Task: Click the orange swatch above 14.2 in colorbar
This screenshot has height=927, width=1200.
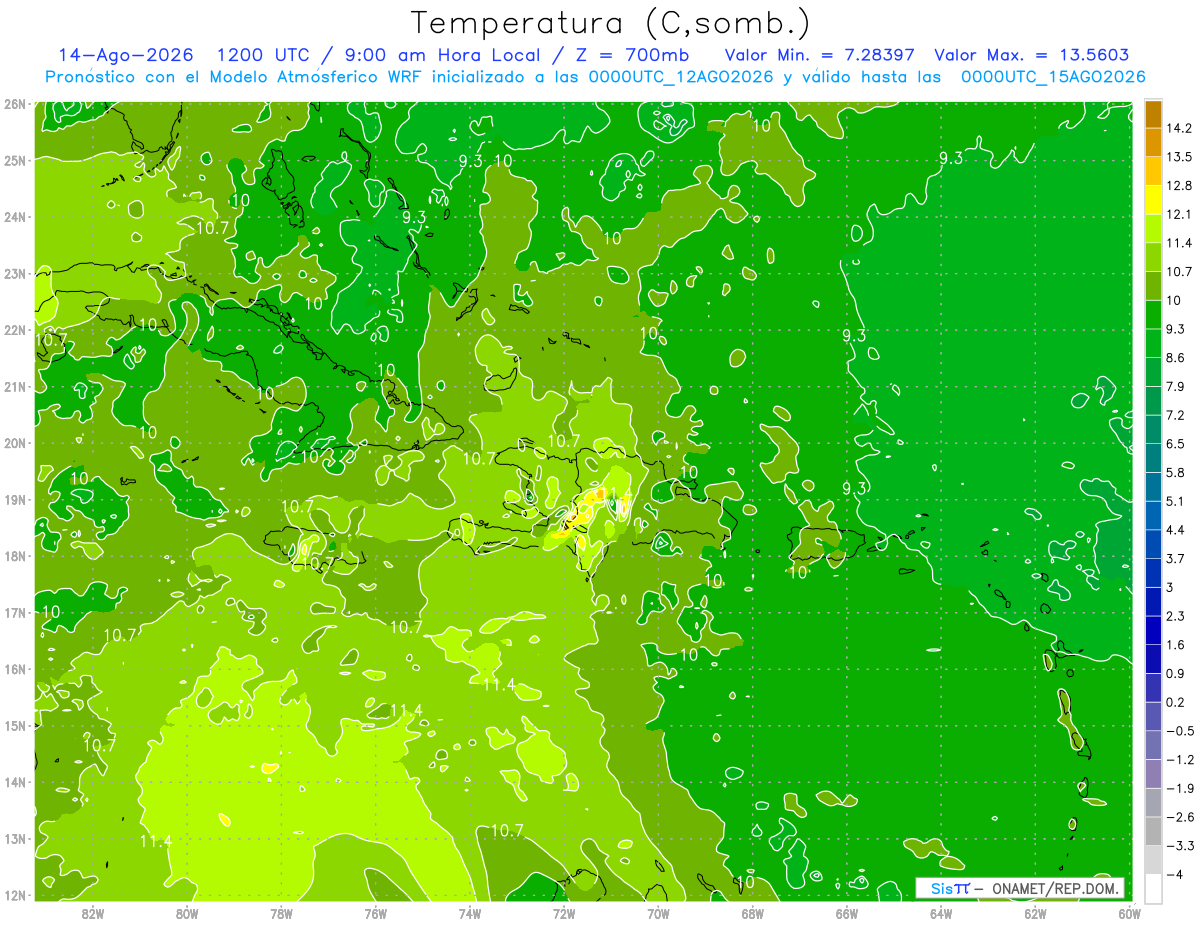Action: pos(1153,114)
